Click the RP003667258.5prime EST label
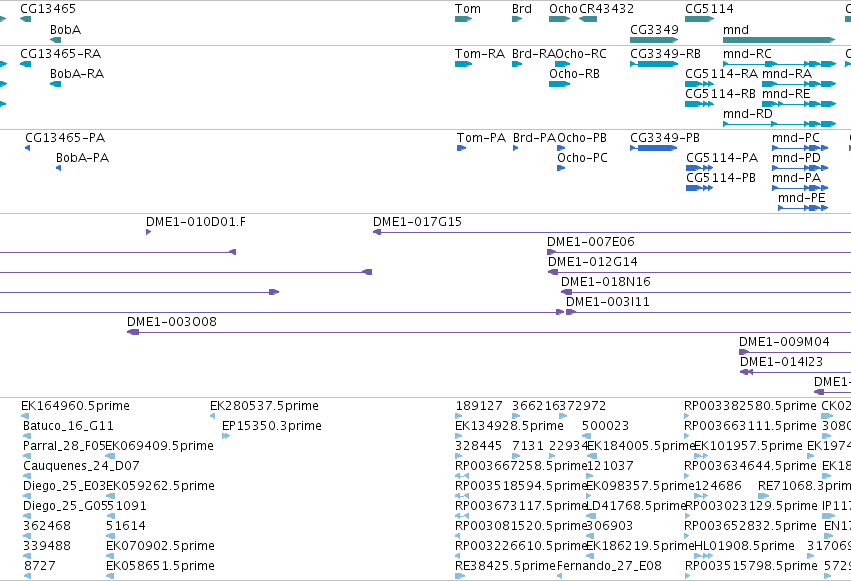 [521, 466]
